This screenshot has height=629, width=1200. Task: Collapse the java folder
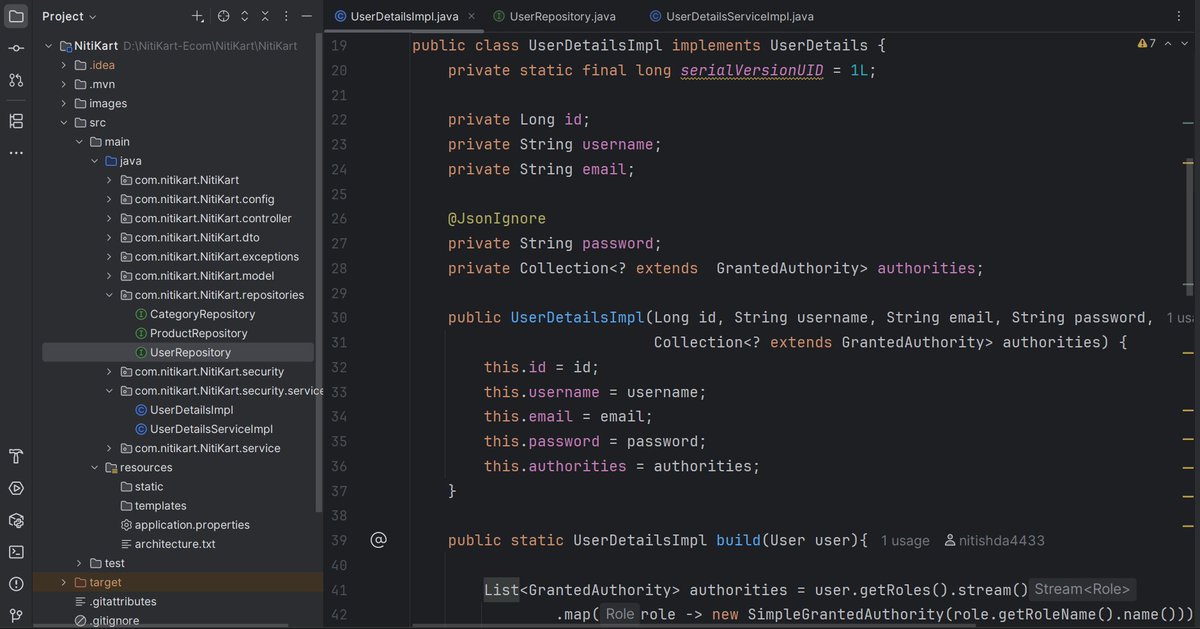pyautogui.click(x=95, y=161)
